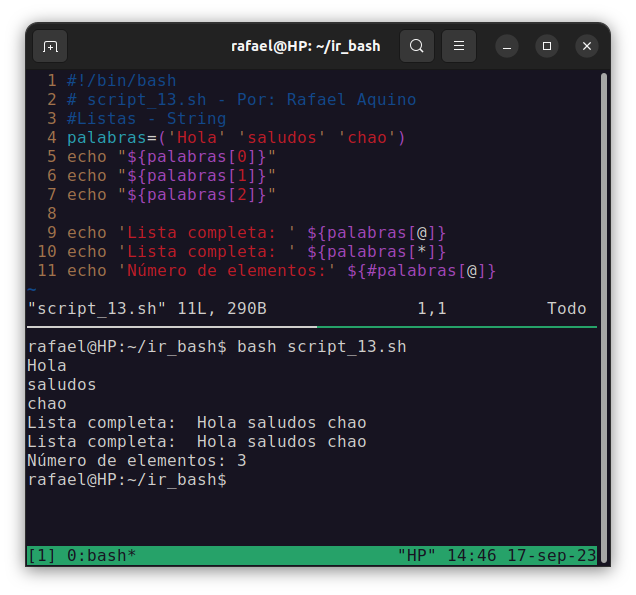
Task: Open the hamburger menu
Action: [x=459, y=46]
